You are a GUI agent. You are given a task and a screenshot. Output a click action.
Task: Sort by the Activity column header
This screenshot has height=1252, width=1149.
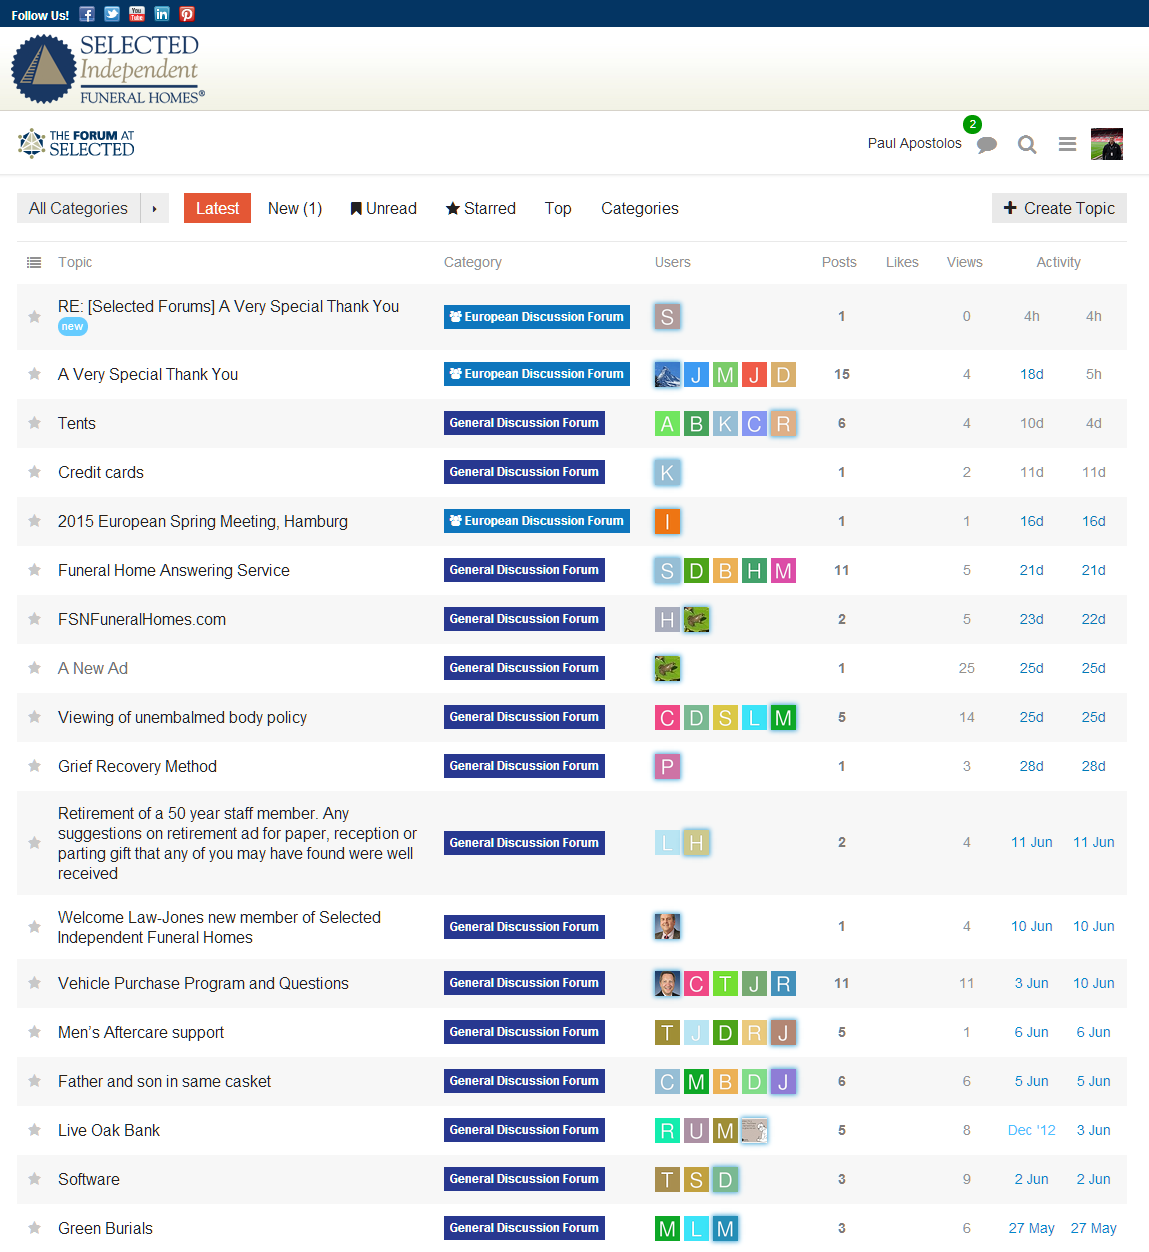(1058, 262)
